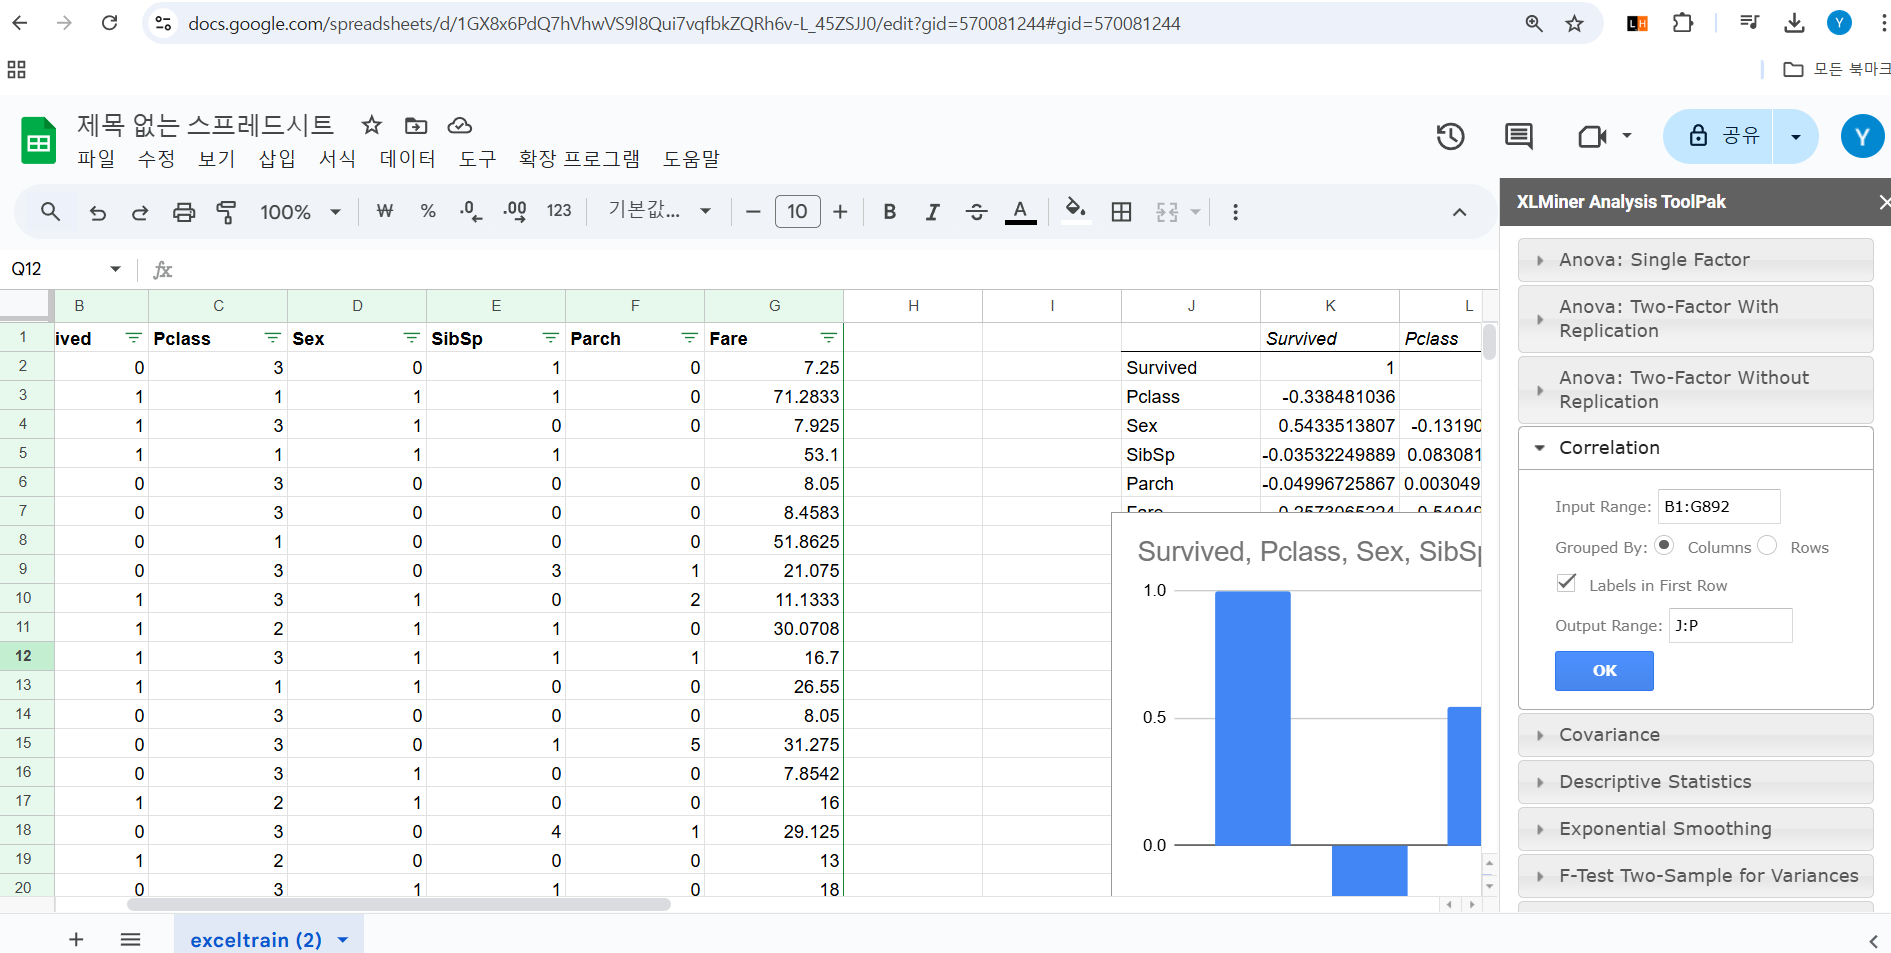Open the 수정 menu
1891x953 pixels.
[156, 159]
